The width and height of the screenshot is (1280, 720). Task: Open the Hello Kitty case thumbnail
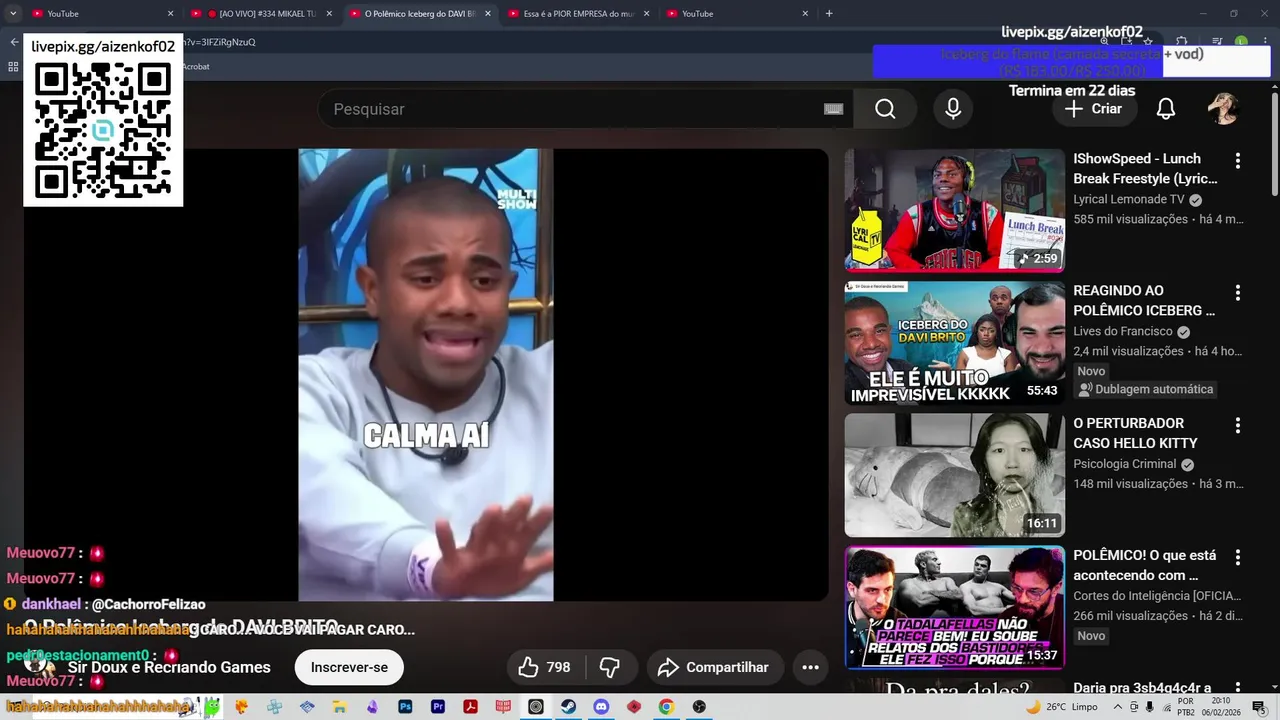coord(955,475)
